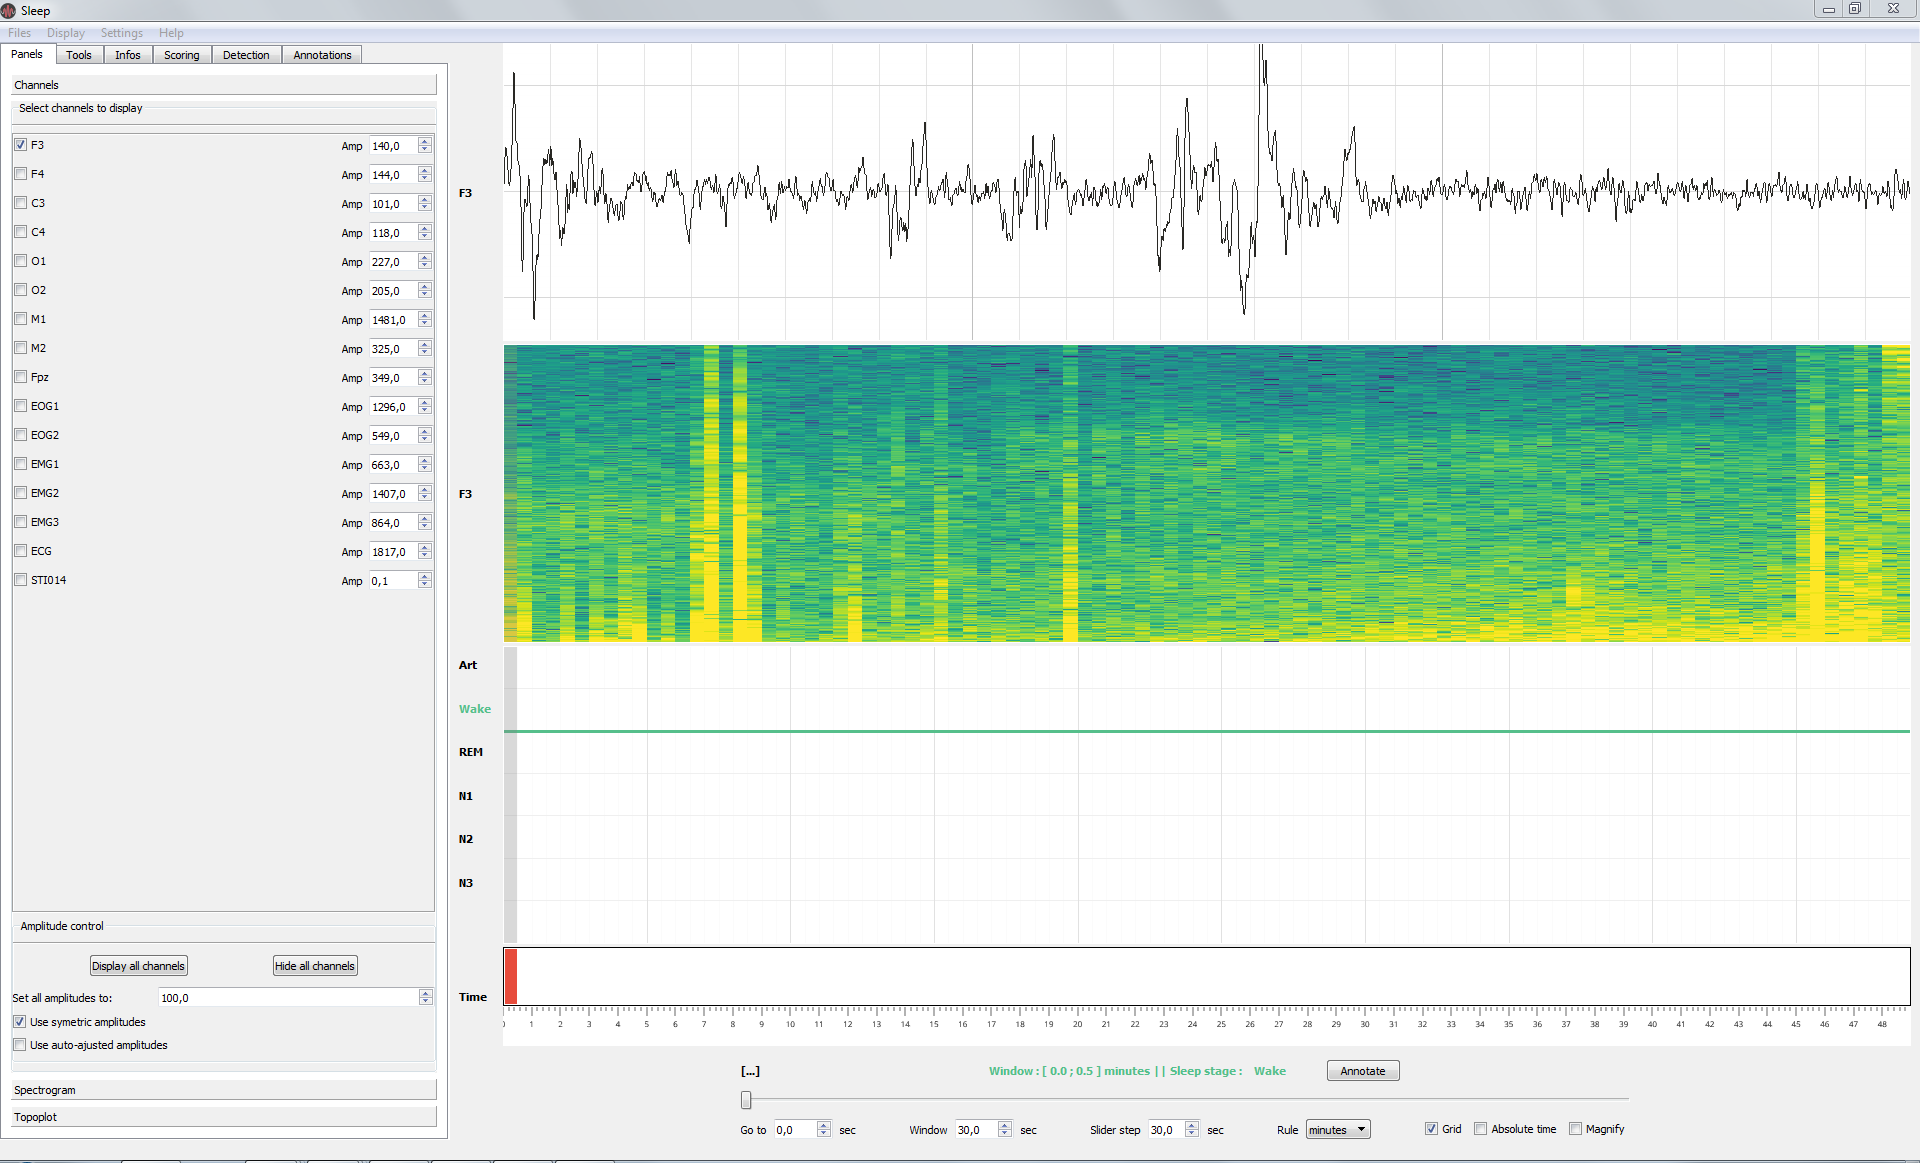Viewport: 1920px width, 1163px height.
Task: Click the N3 stage label on hypnogram
Action: pyautogui.click(x=466, y=883)
